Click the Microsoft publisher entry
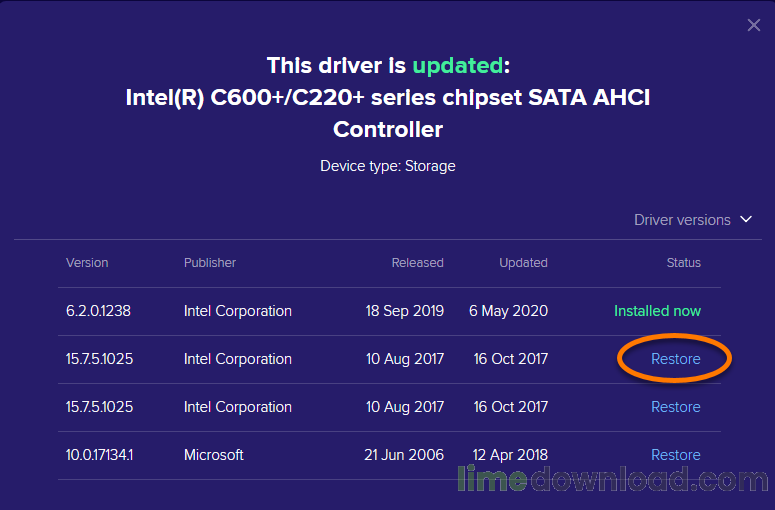 pyautogui.click(x=214, y=455)
